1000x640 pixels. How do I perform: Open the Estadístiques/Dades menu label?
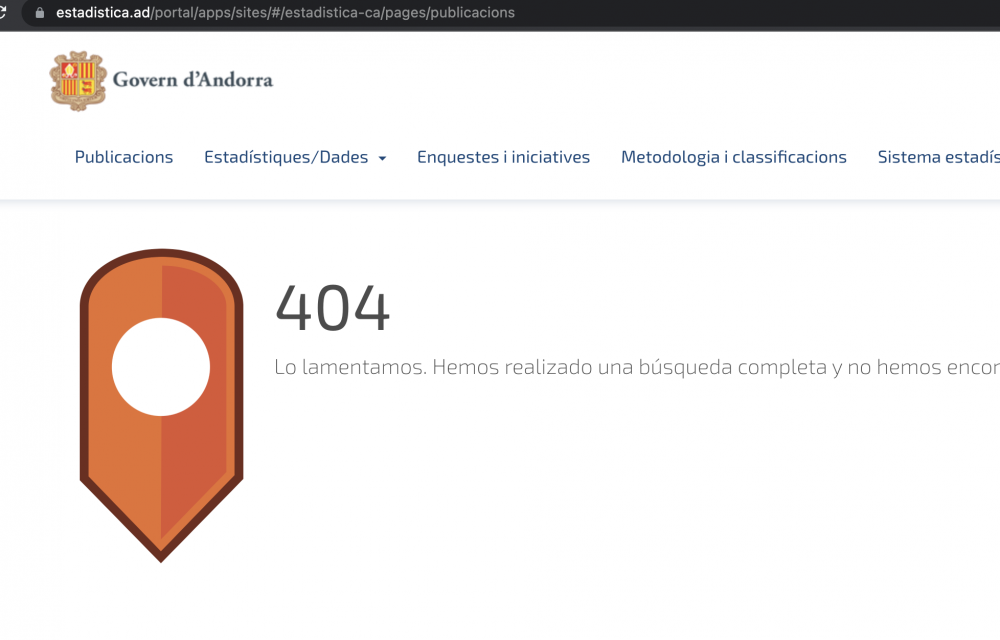(x=286, y=157)
